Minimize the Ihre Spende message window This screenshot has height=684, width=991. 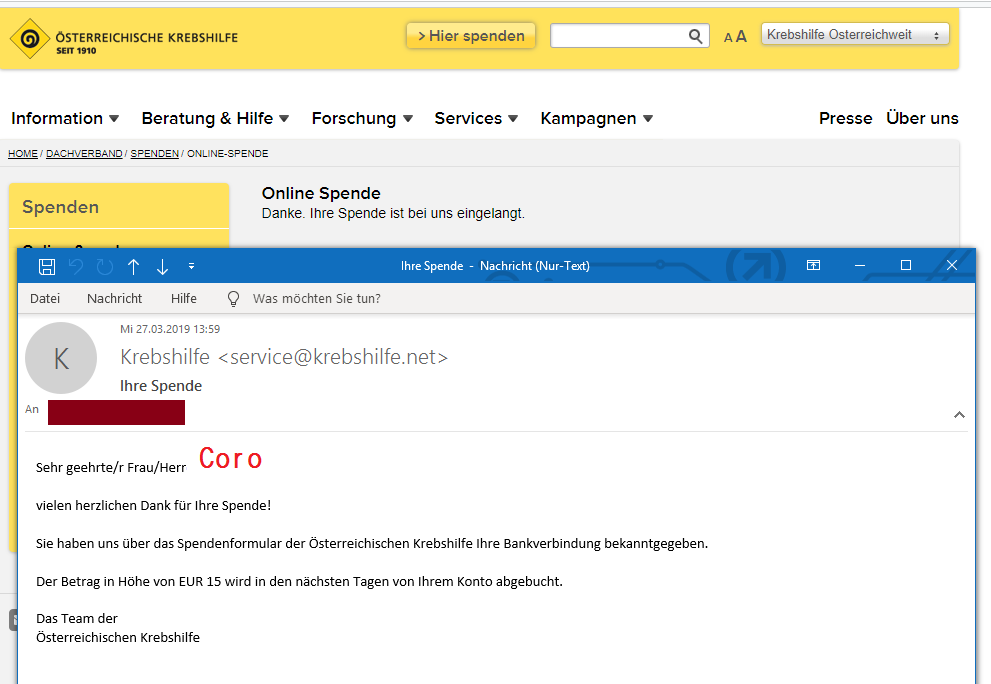860,266
